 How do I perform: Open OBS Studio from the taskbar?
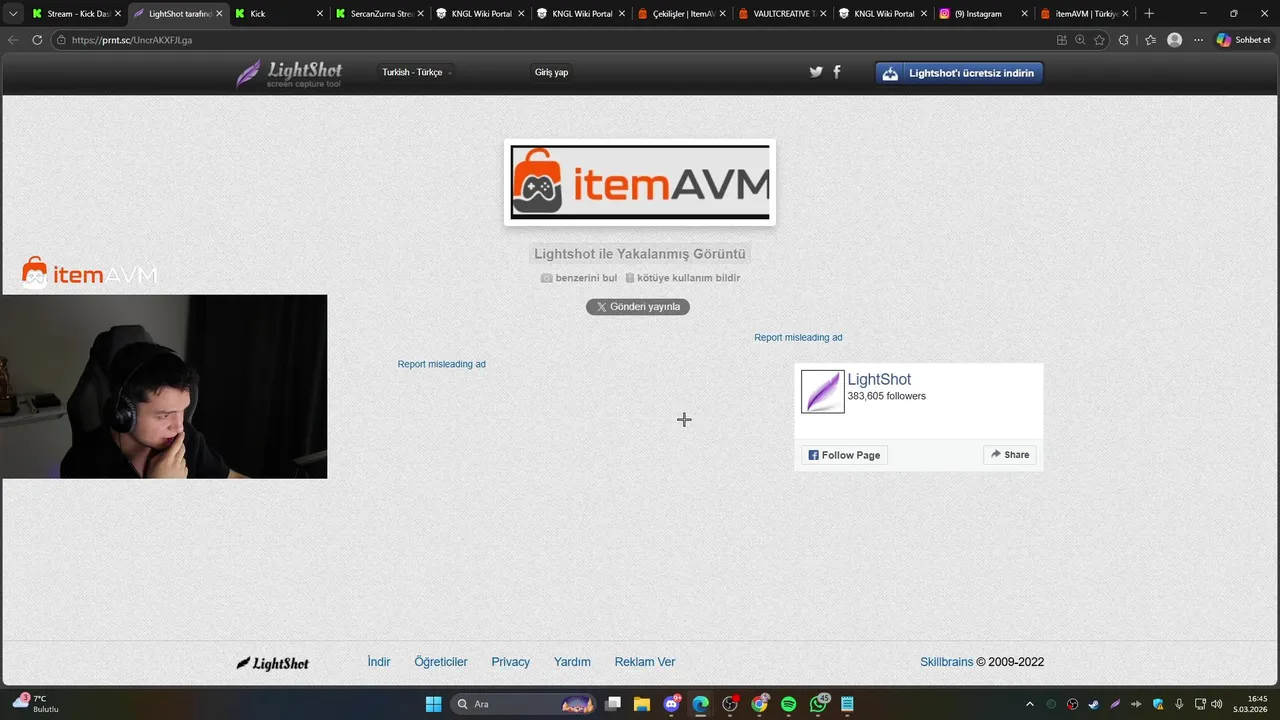tap(730, 704)
